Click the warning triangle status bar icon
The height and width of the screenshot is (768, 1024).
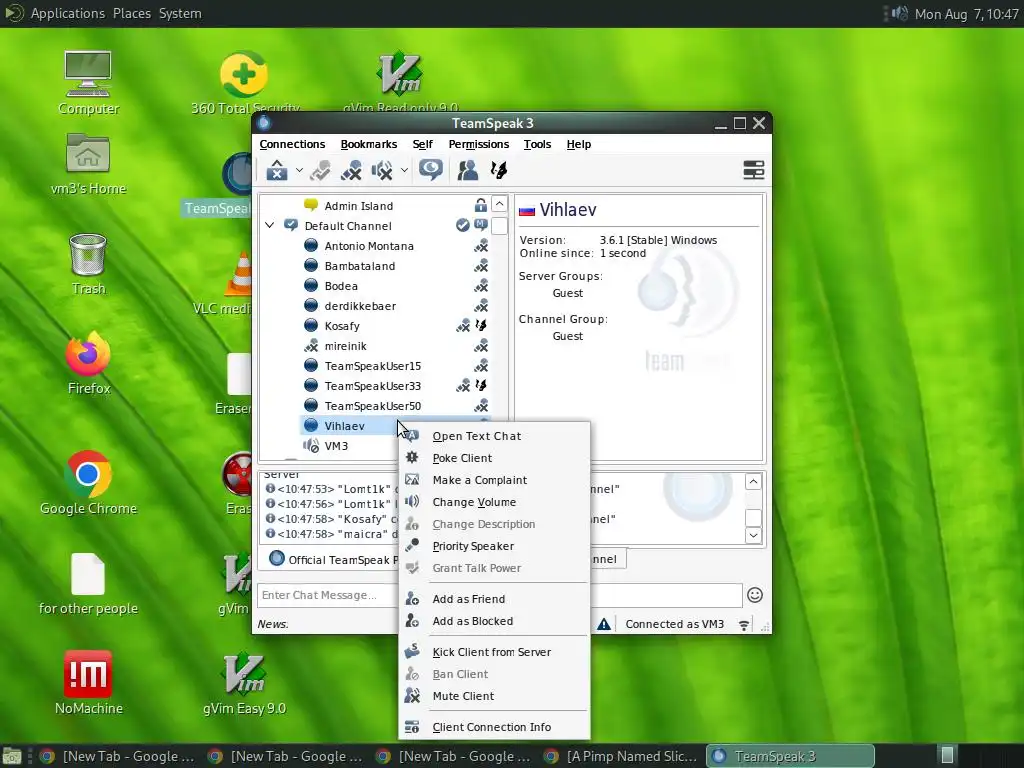pos(604,624)
